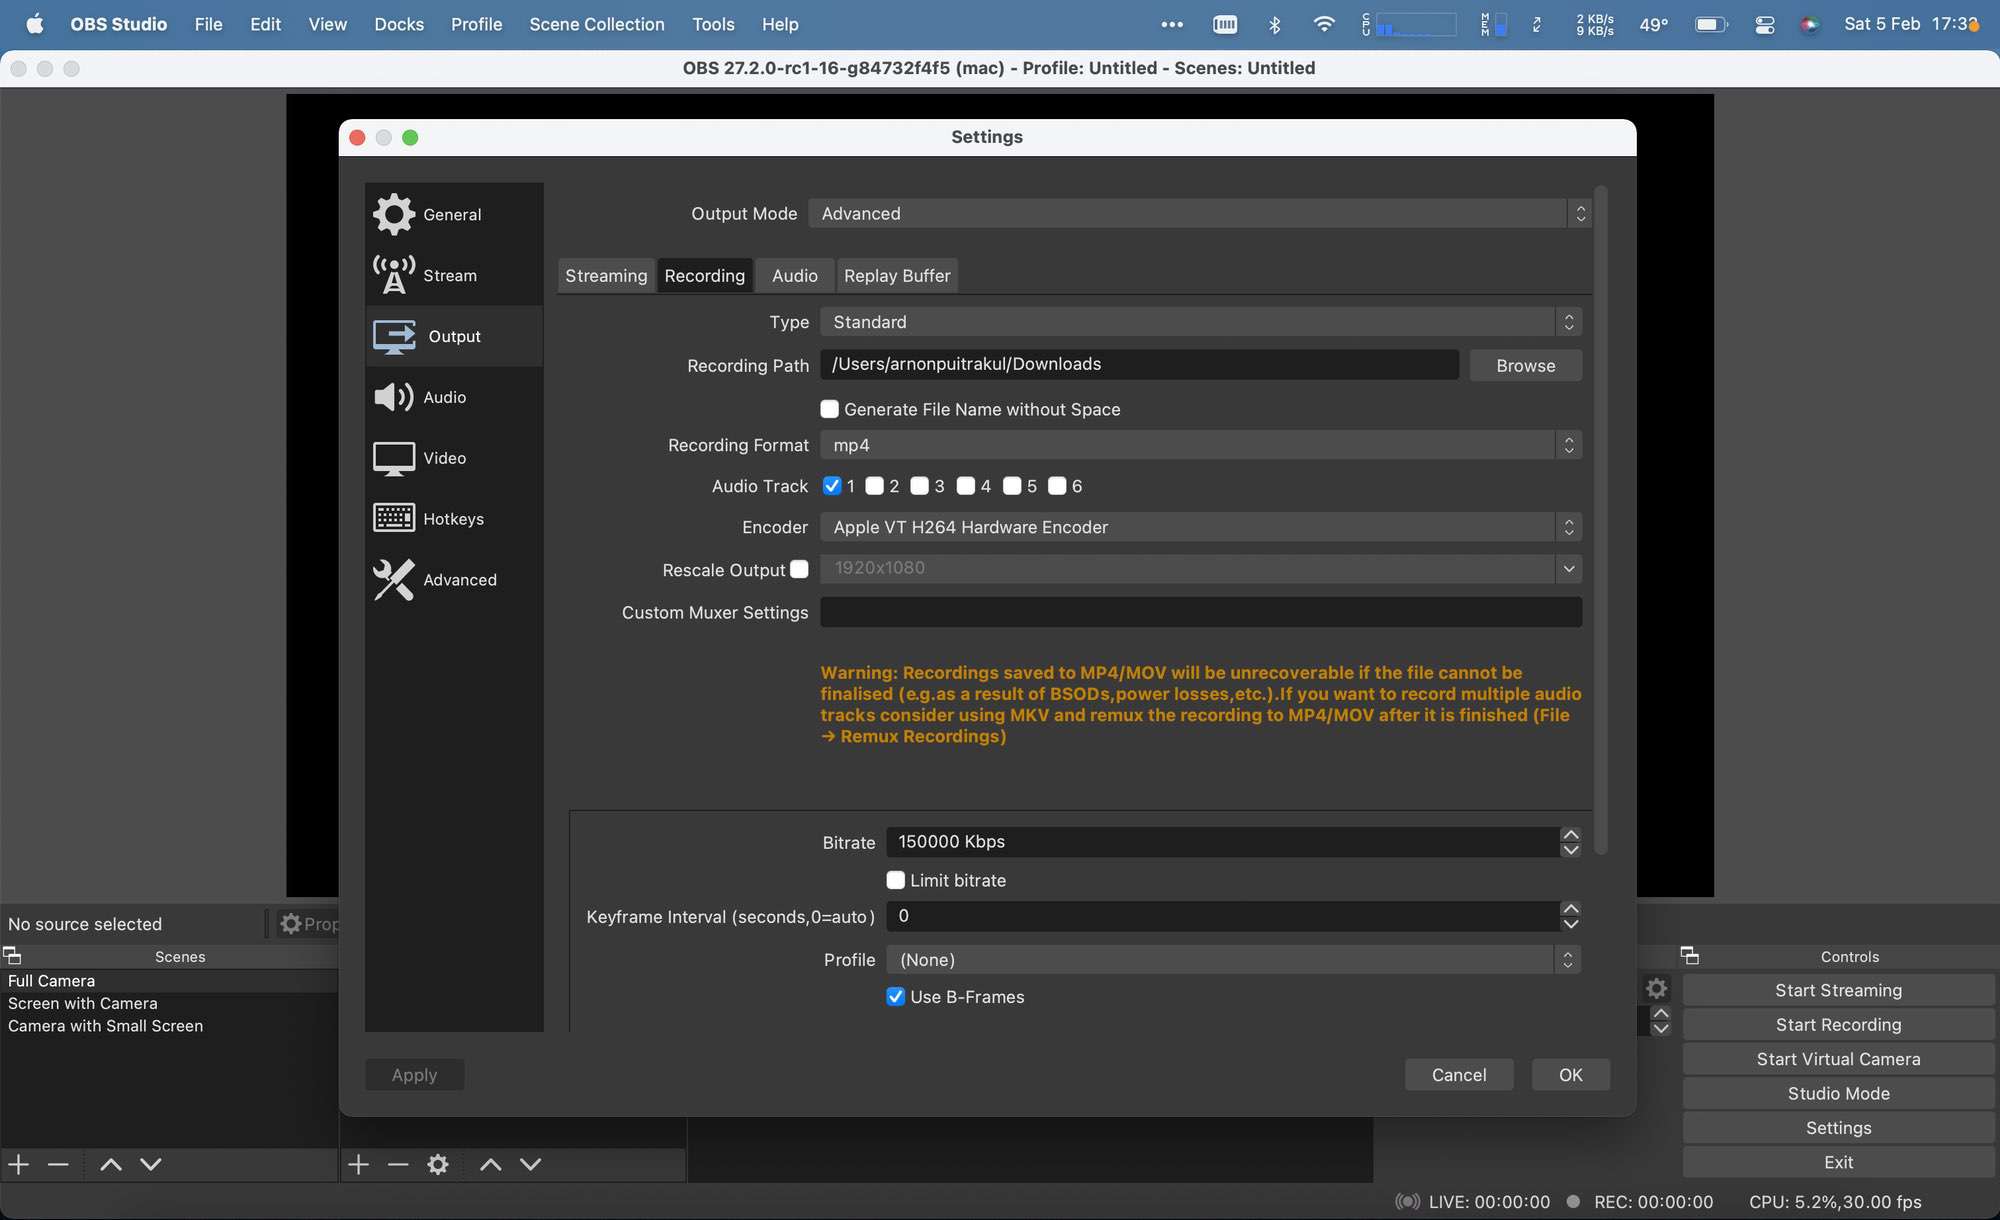Click Start Virtual Camera button
This screenshot has height=1220, width=2000.
[x=1839, y=1059]
